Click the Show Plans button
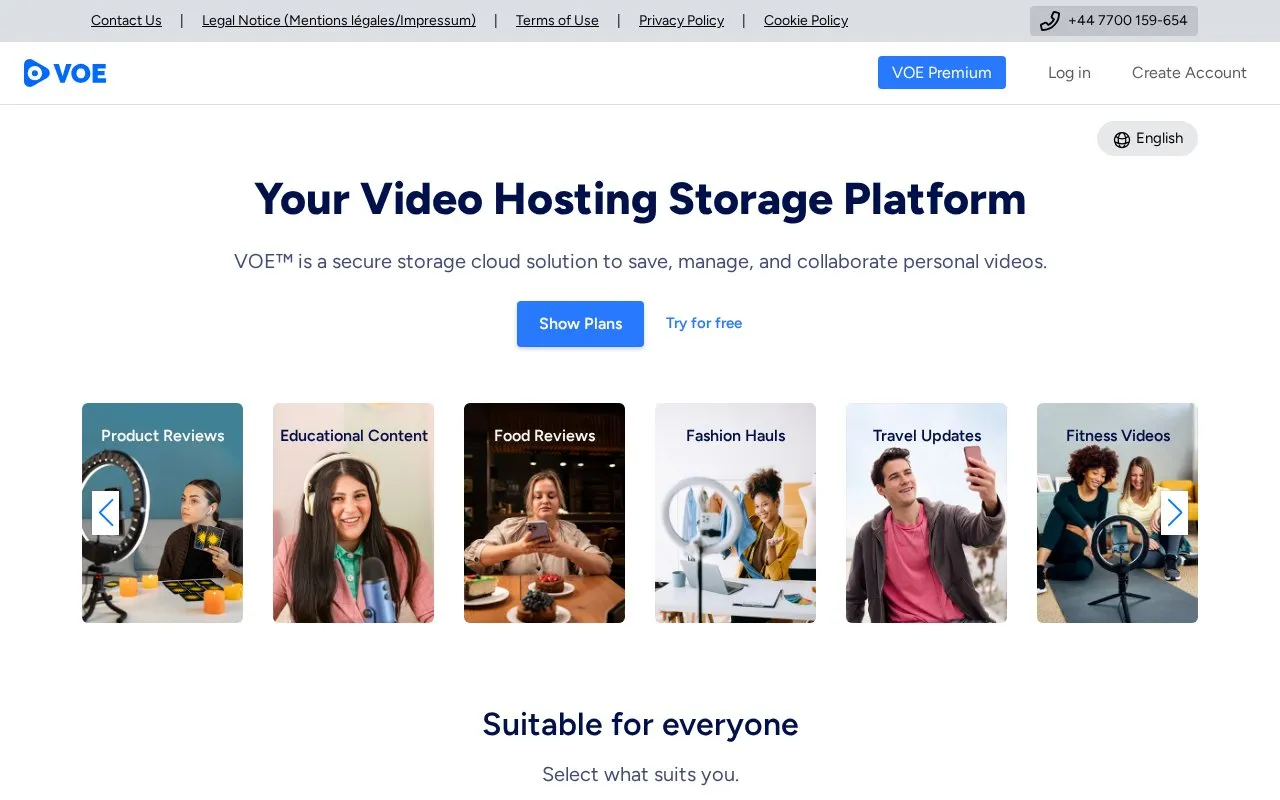Viewport: 1280px width, 800px height. (x=580, y=324)
